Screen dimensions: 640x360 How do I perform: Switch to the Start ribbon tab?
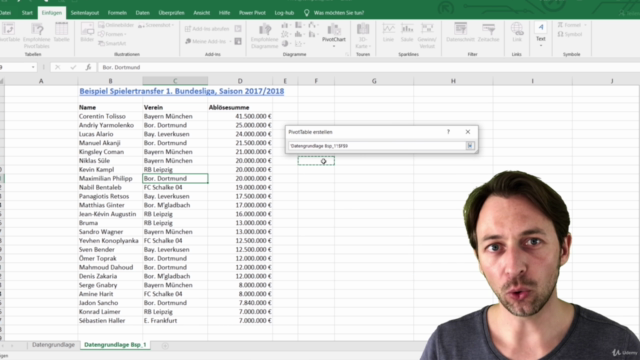(27, 13)
